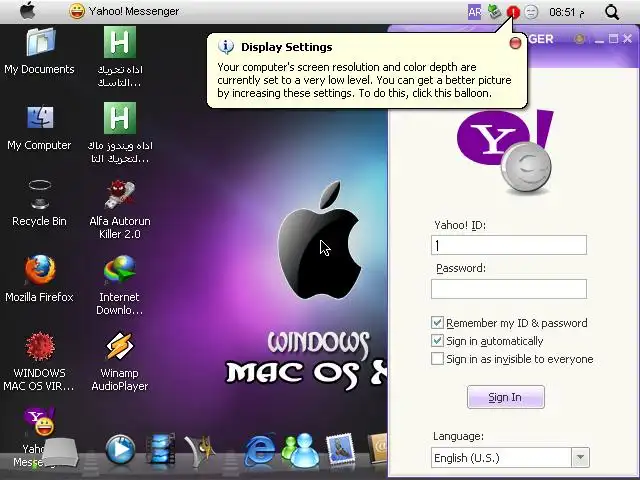The width and height of the screenshot is (640, 480).
Task: Click the search magnifier in the menu bar
Action: (x=612, y=12)
